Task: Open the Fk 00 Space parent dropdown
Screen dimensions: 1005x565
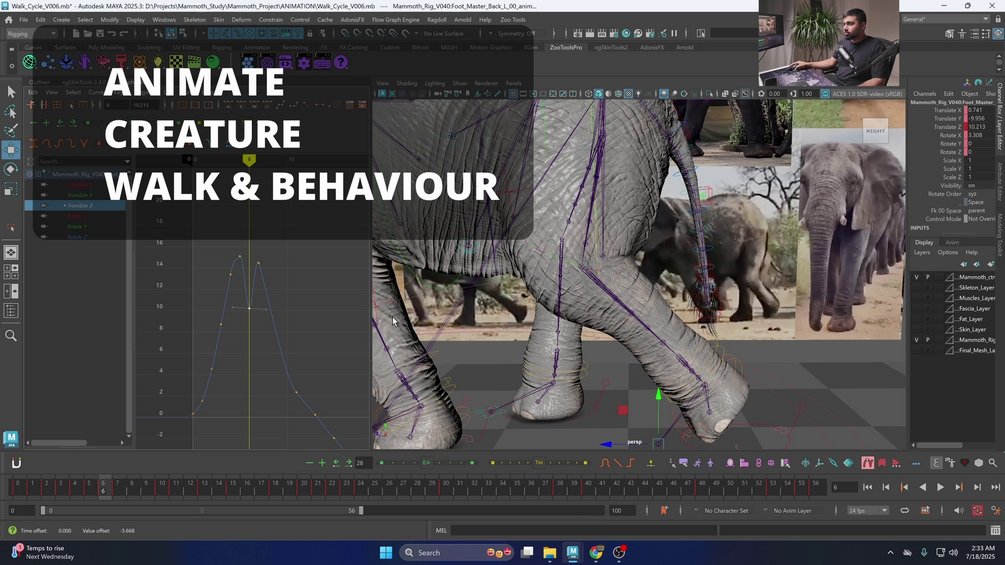Action: click(983, 210)
